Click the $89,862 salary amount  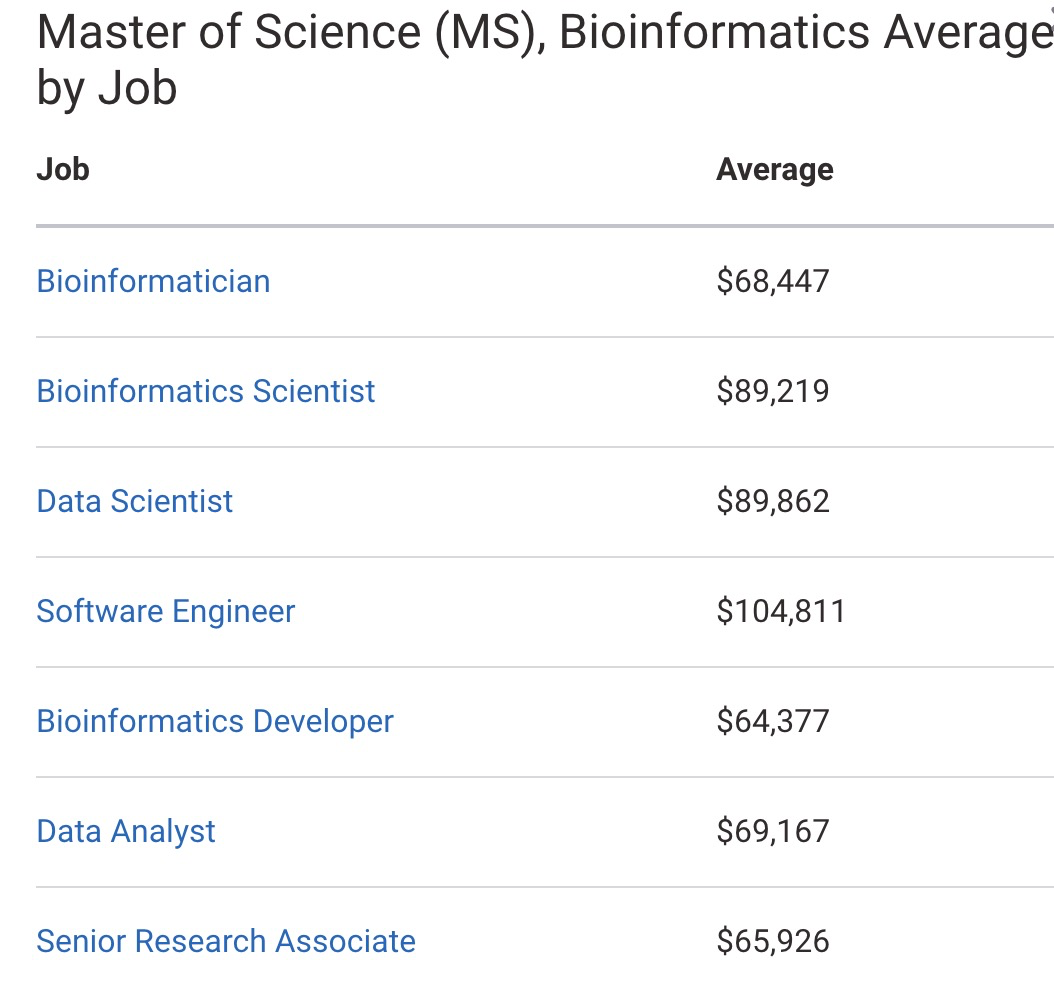(773, 501)
